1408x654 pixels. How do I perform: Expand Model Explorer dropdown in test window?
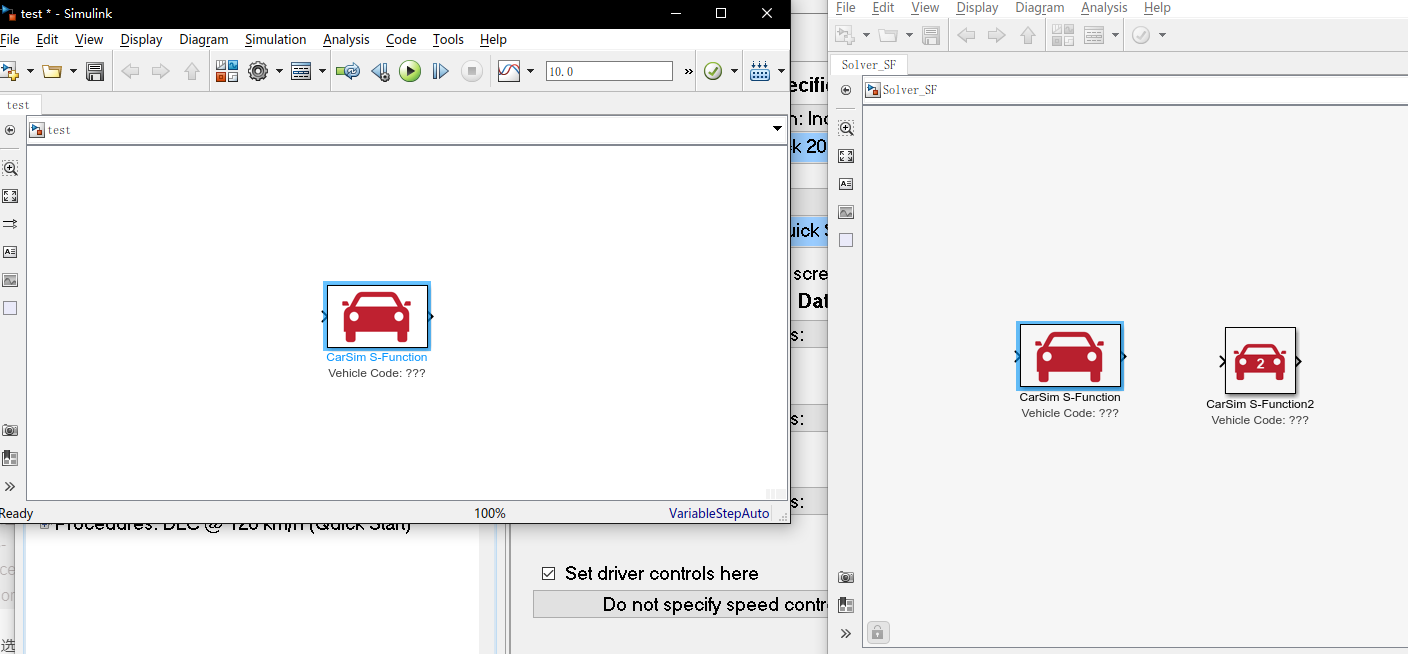pos(322,71)
